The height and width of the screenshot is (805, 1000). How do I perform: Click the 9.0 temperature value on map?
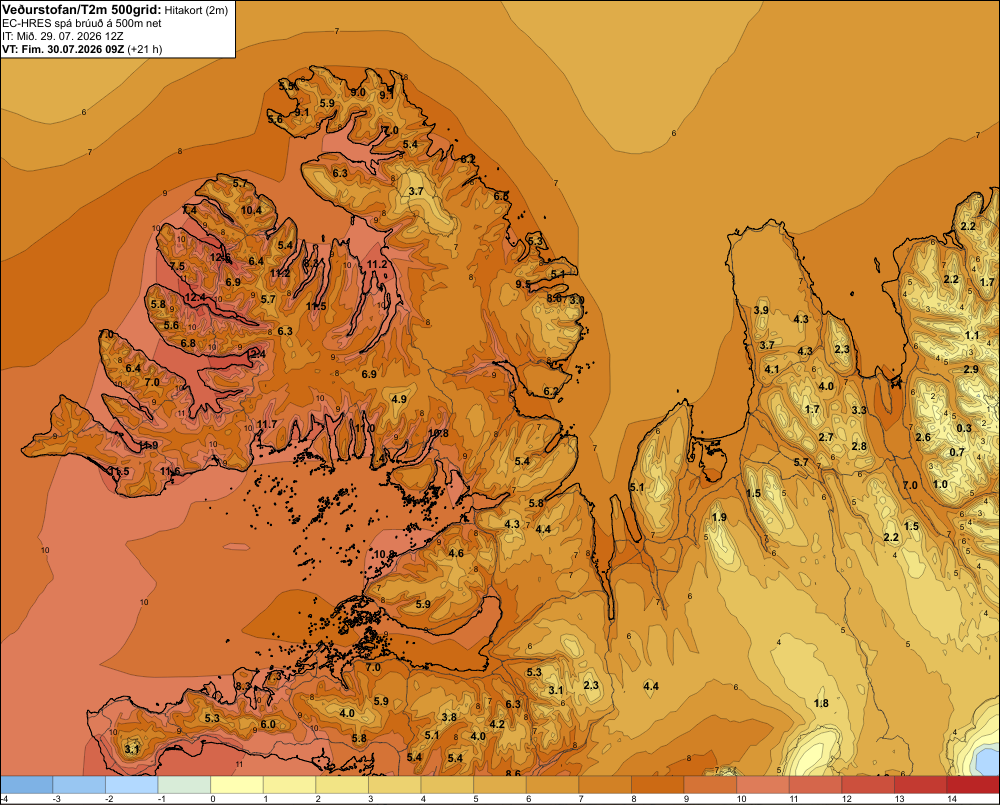click(x=358, y=92)
